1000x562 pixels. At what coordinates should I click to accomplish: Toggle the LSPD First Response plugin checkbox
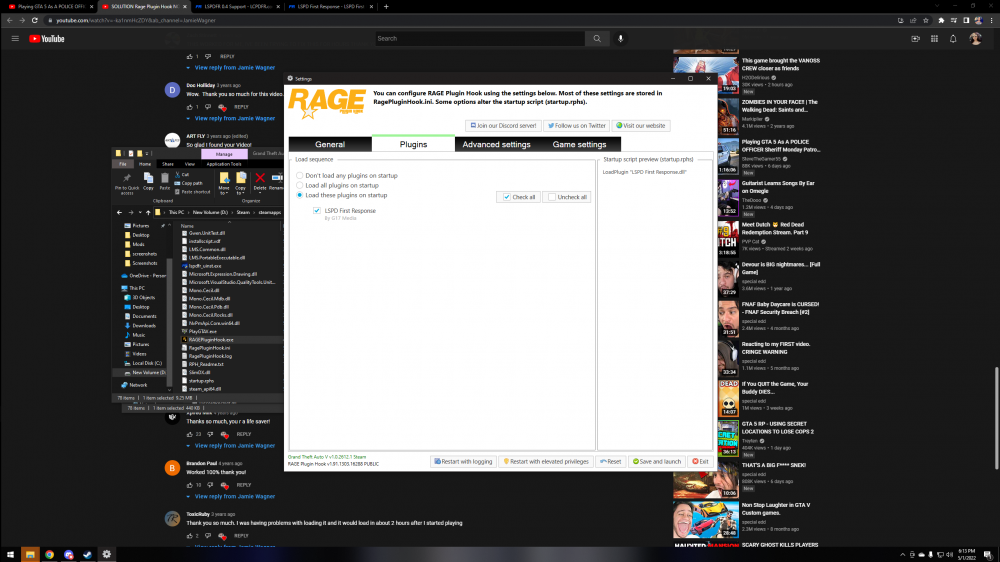tap(317, 211)
